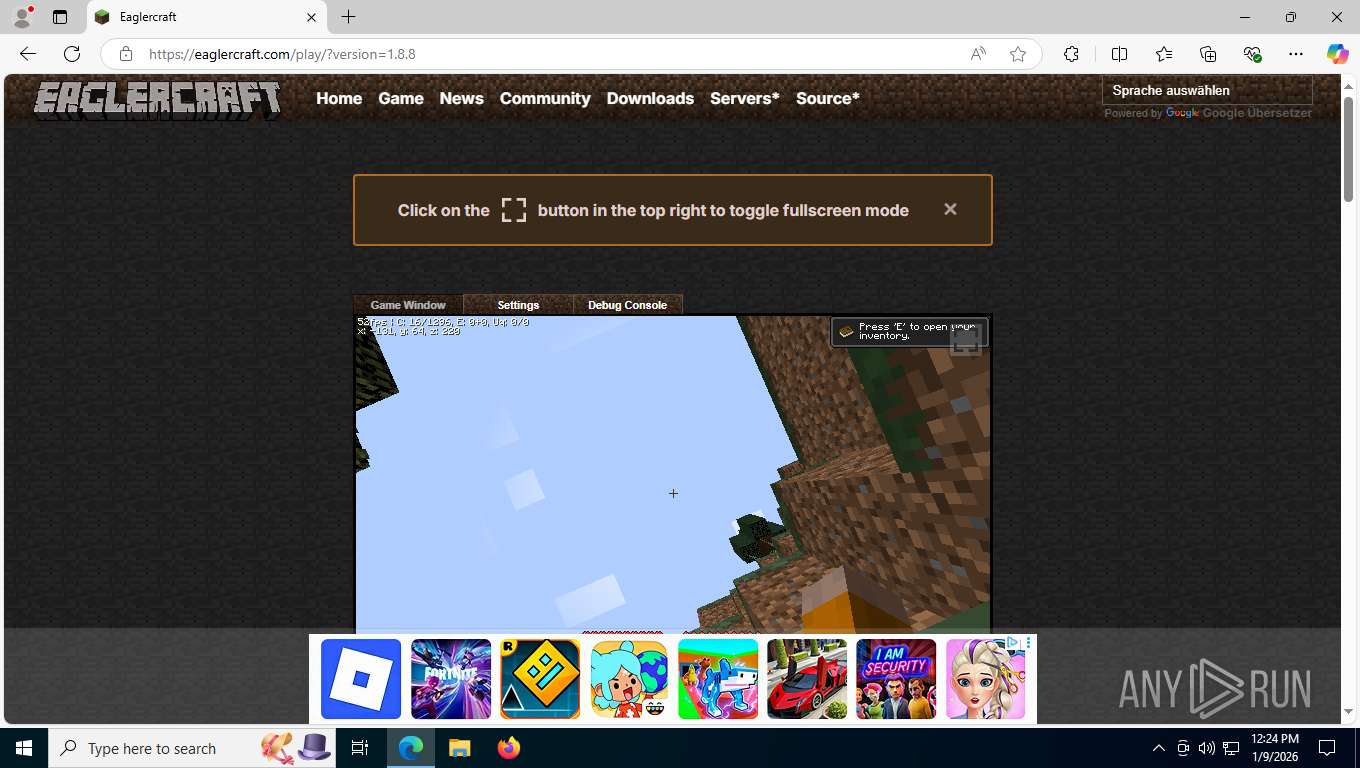The height and width of the screenshot is (768, 1360).
Task: Open the Windows Start menu
Action: point(24,748)
